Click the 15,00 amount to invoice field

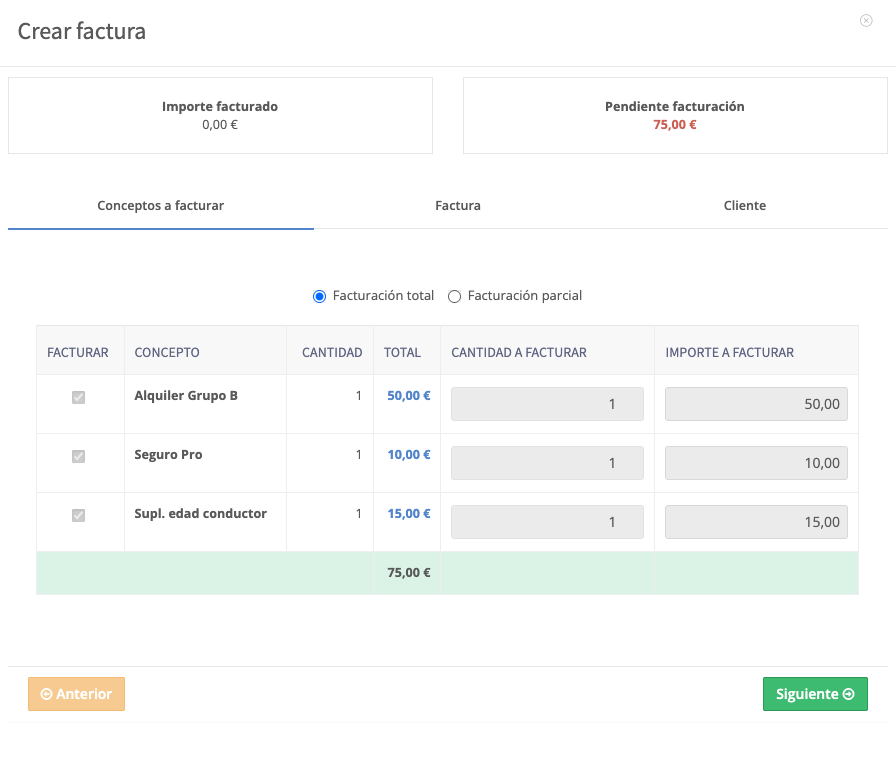tap(756, 522)
